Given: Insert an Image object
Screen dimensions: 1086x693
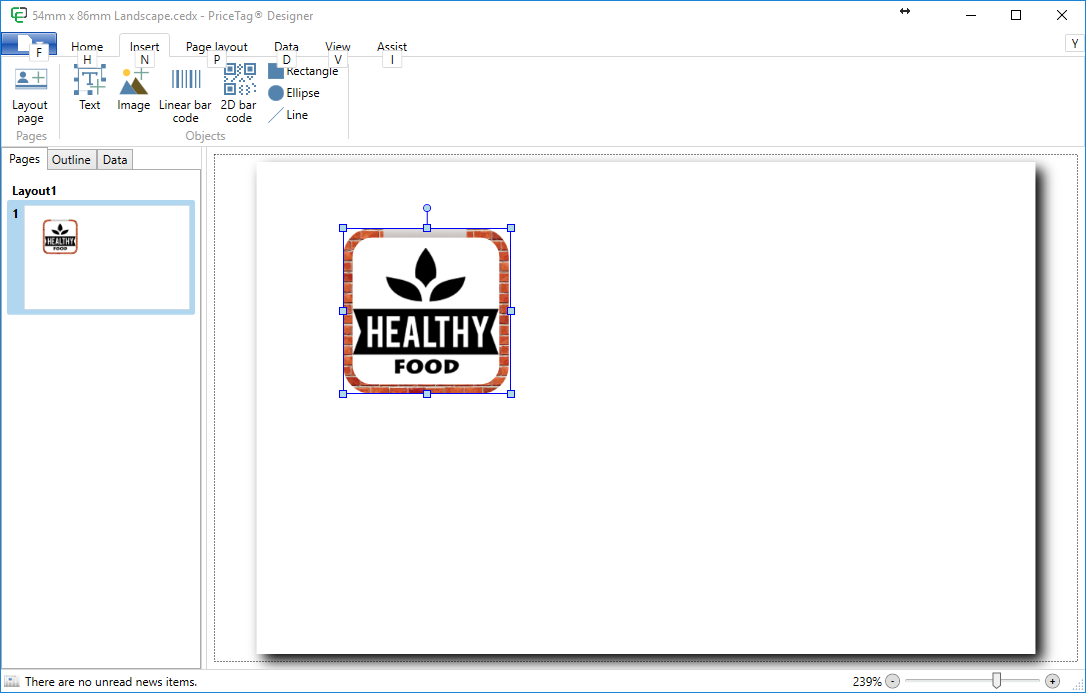Looking at the screenshot, I should [x=134, y=88].
